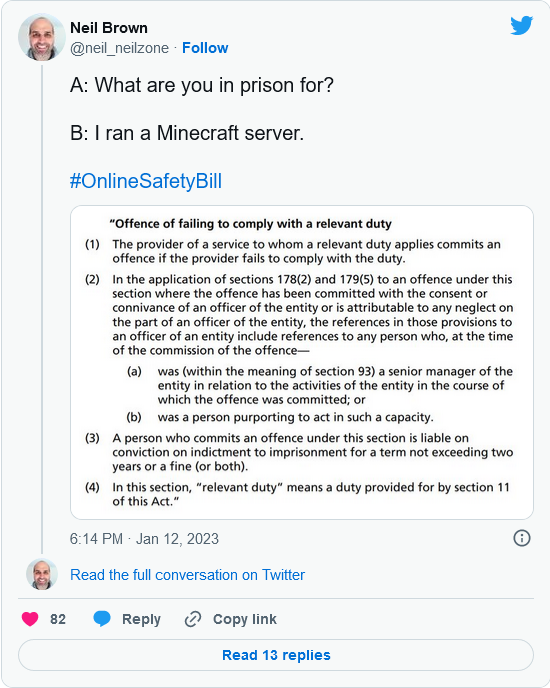Screen dimensions: 550x688
Task: Click the Copy link label
Action: point(244,619)
